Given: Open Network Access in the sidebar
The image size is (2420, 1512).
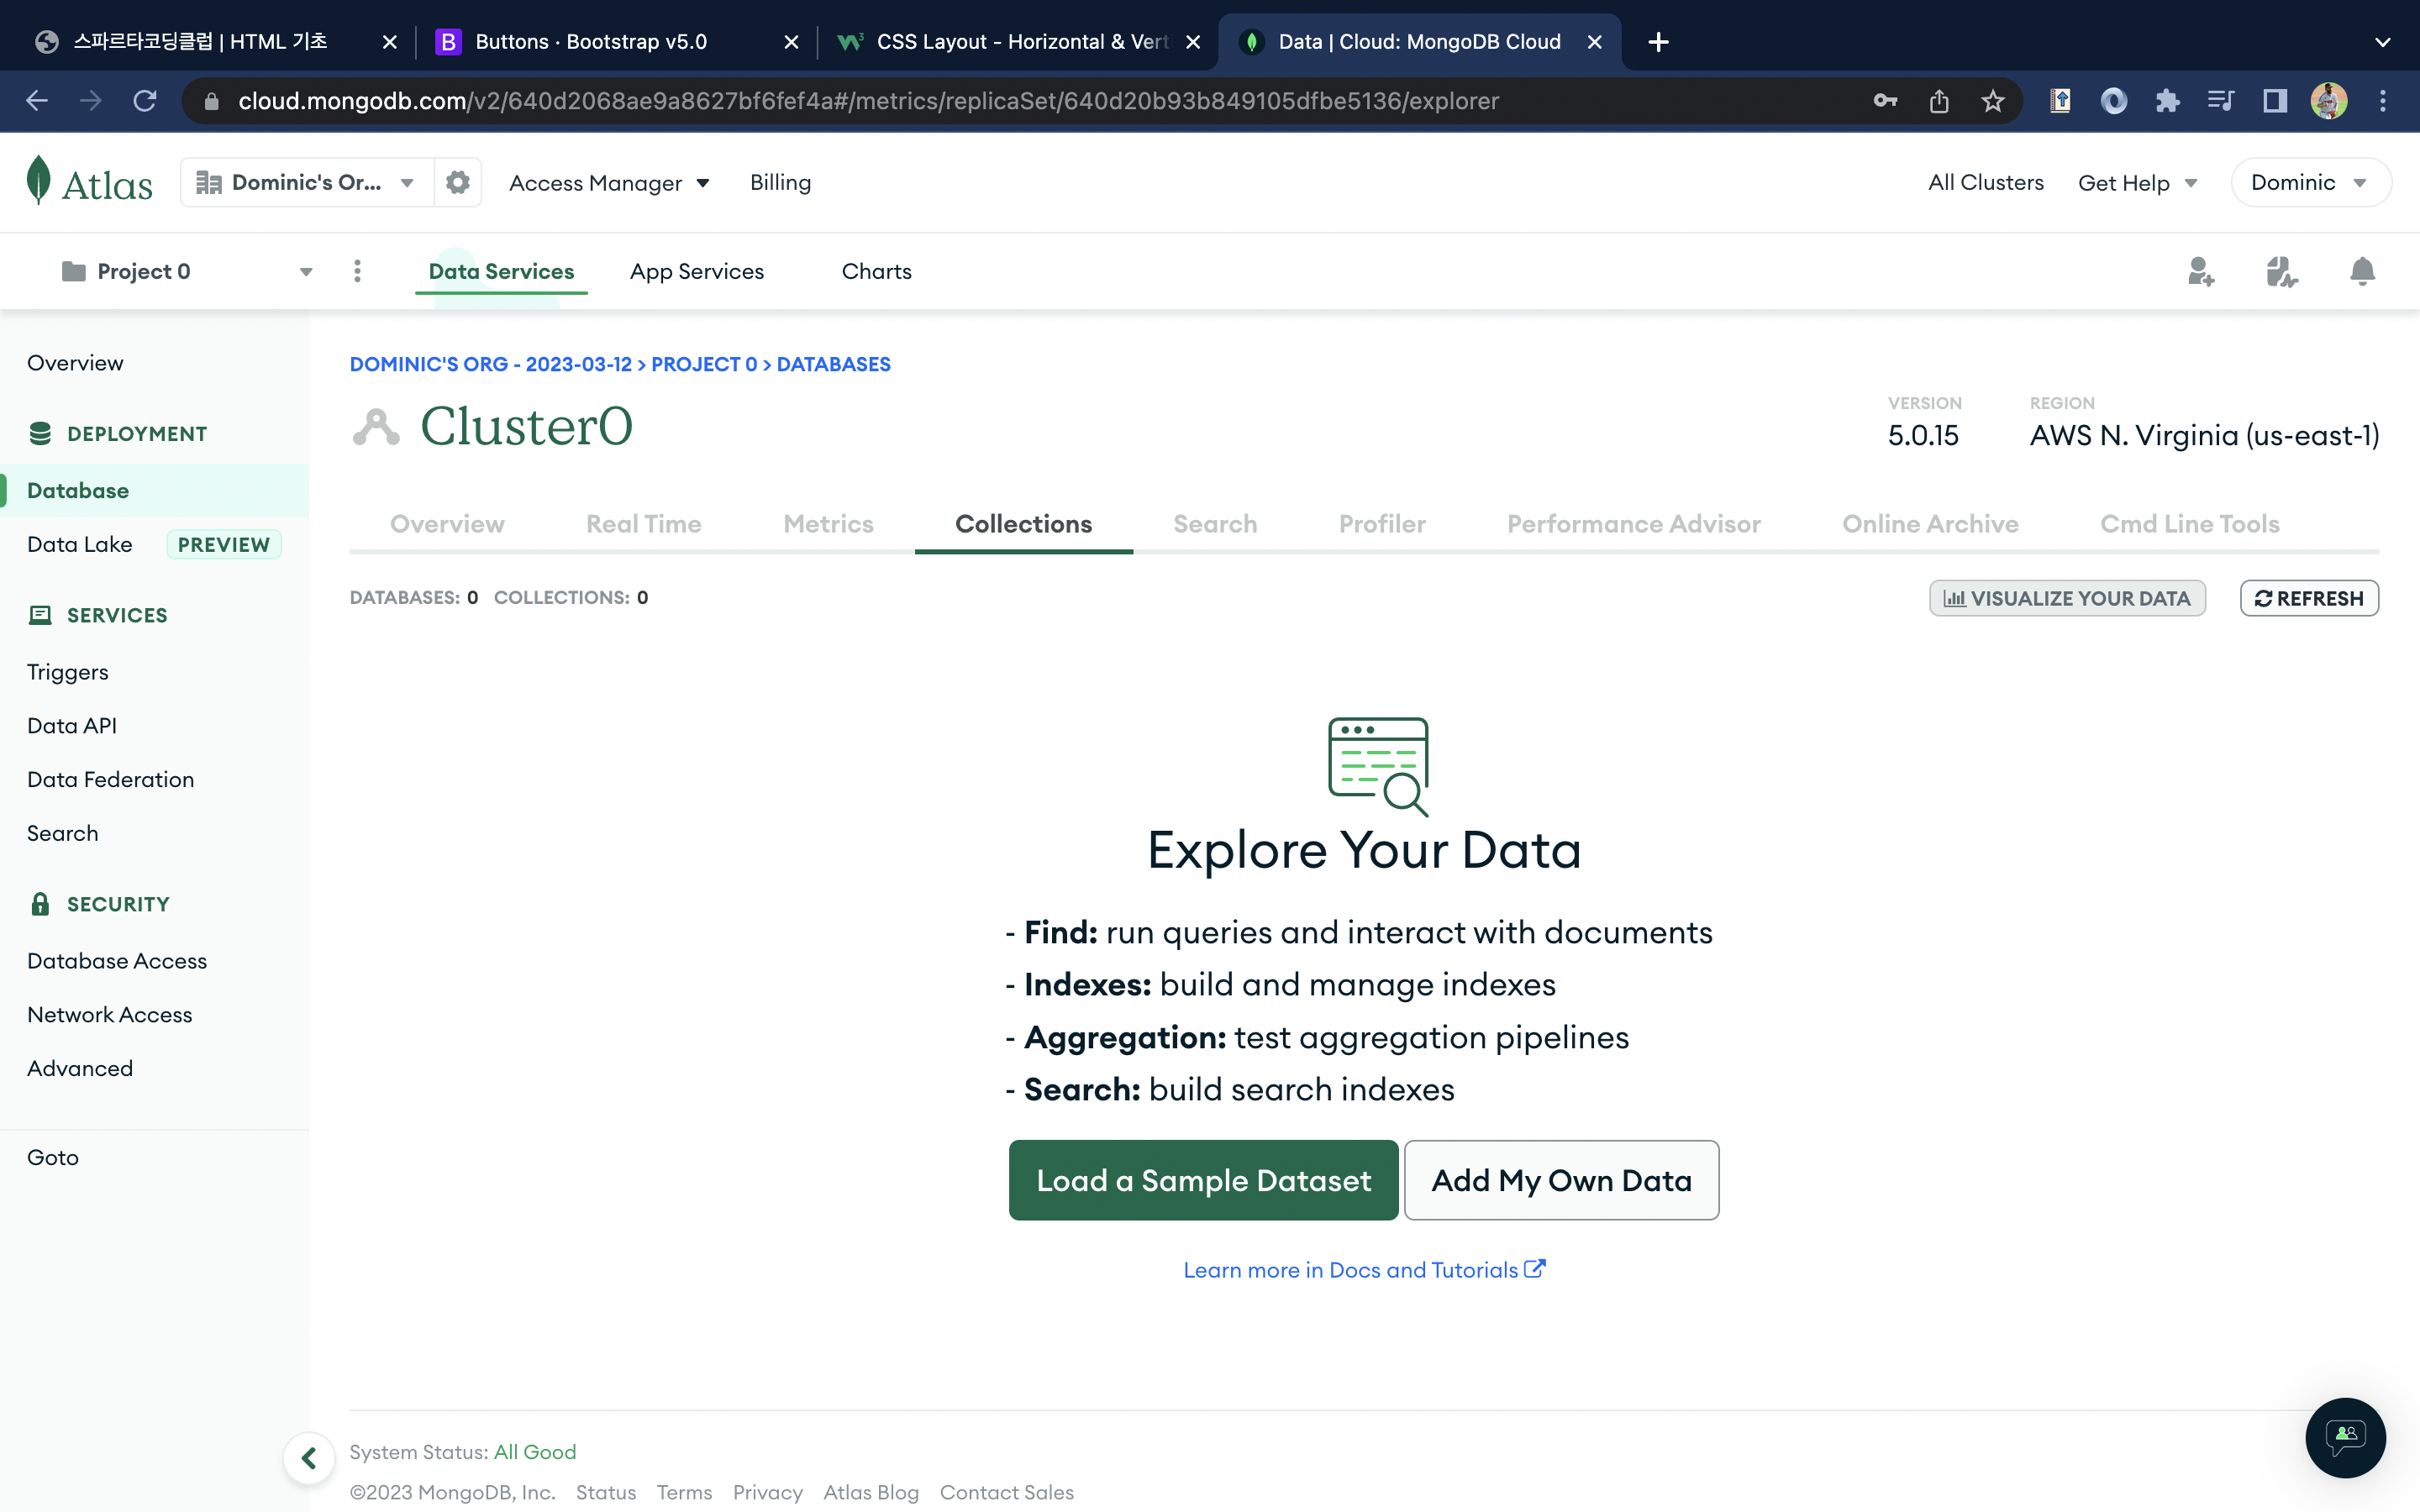Looking at the screenshot, I should (110, 1014).
